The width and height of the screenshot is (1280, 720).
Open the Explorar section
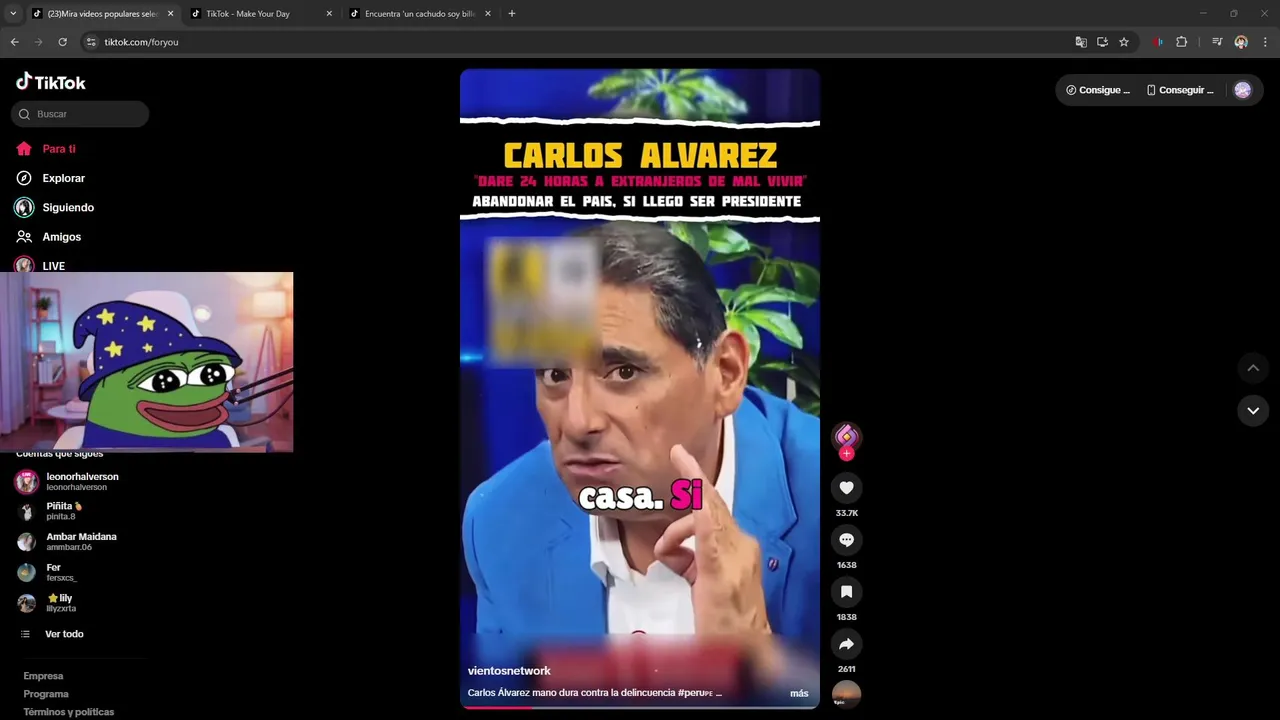pyautogui.click(x=50, y=178)
